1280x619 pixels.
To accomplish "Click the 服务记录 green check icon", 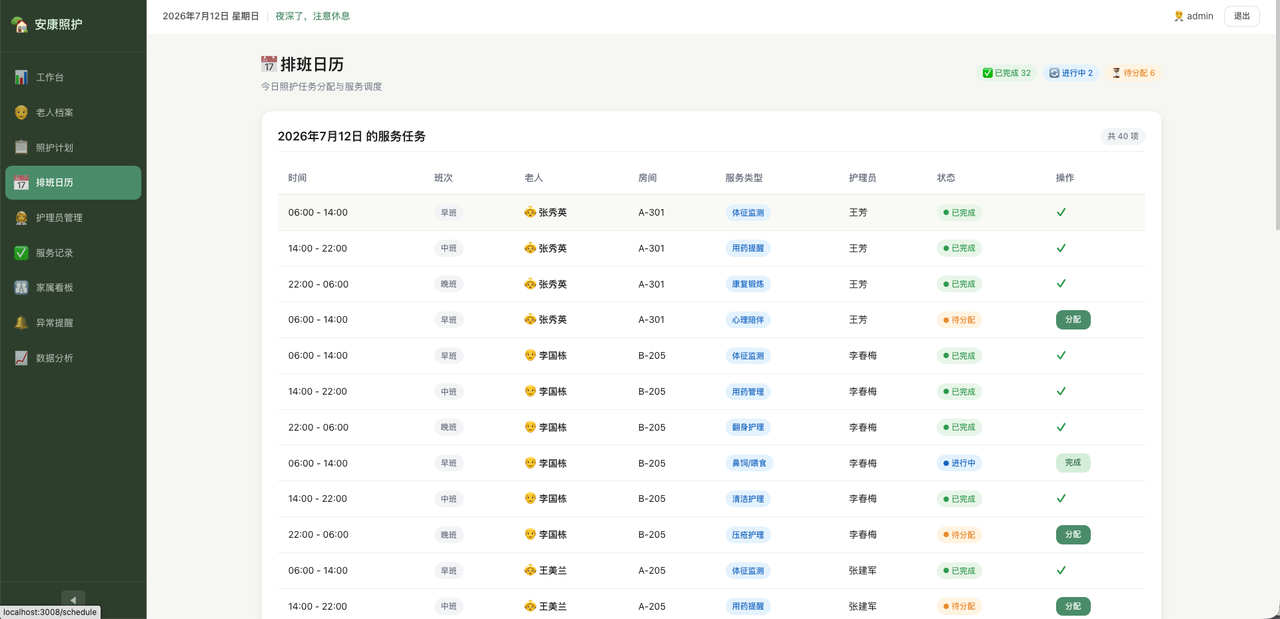I will pos(21,253).
